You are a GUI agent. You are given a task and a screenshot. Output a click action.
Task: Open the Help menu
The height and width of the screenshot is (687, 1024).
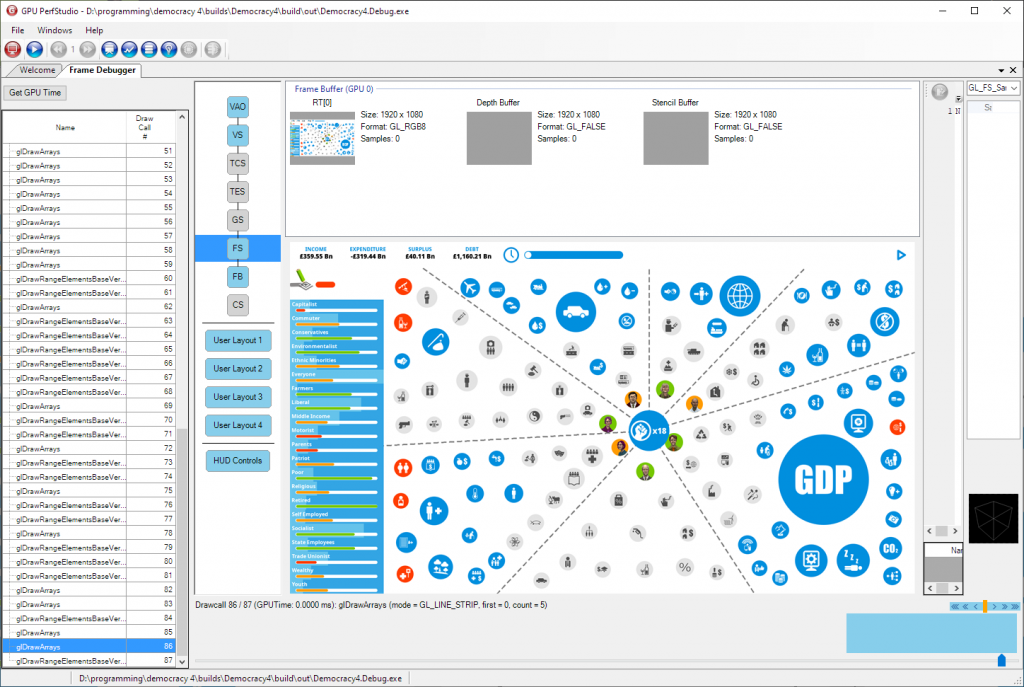click(94, 30)
